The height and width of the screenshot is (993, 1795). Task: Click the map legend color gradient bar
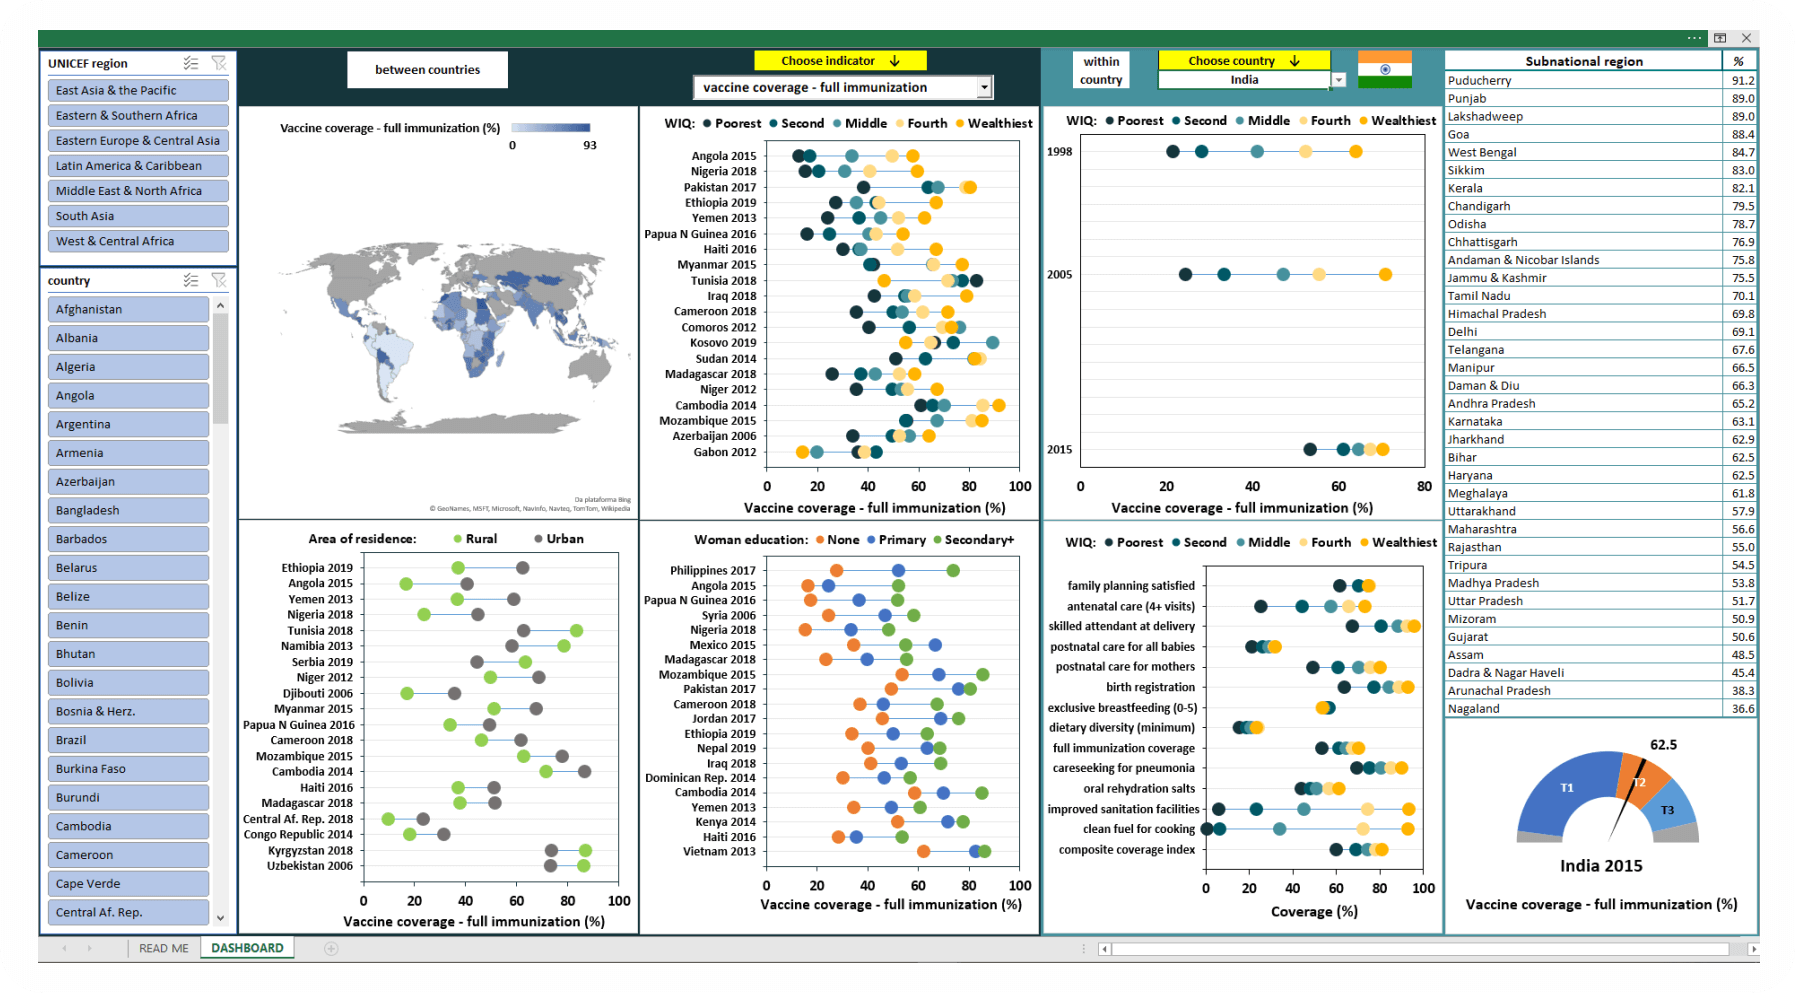[550, 128]
